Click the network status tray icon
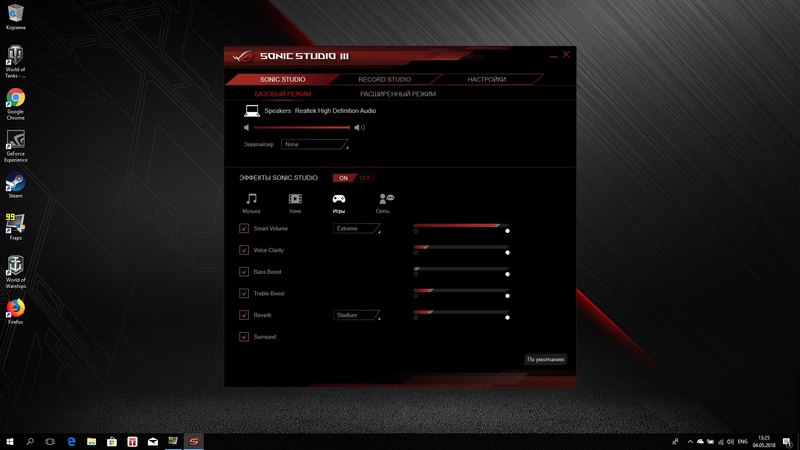The height and width of the screenshot is (450, 800). click(720, 442)
